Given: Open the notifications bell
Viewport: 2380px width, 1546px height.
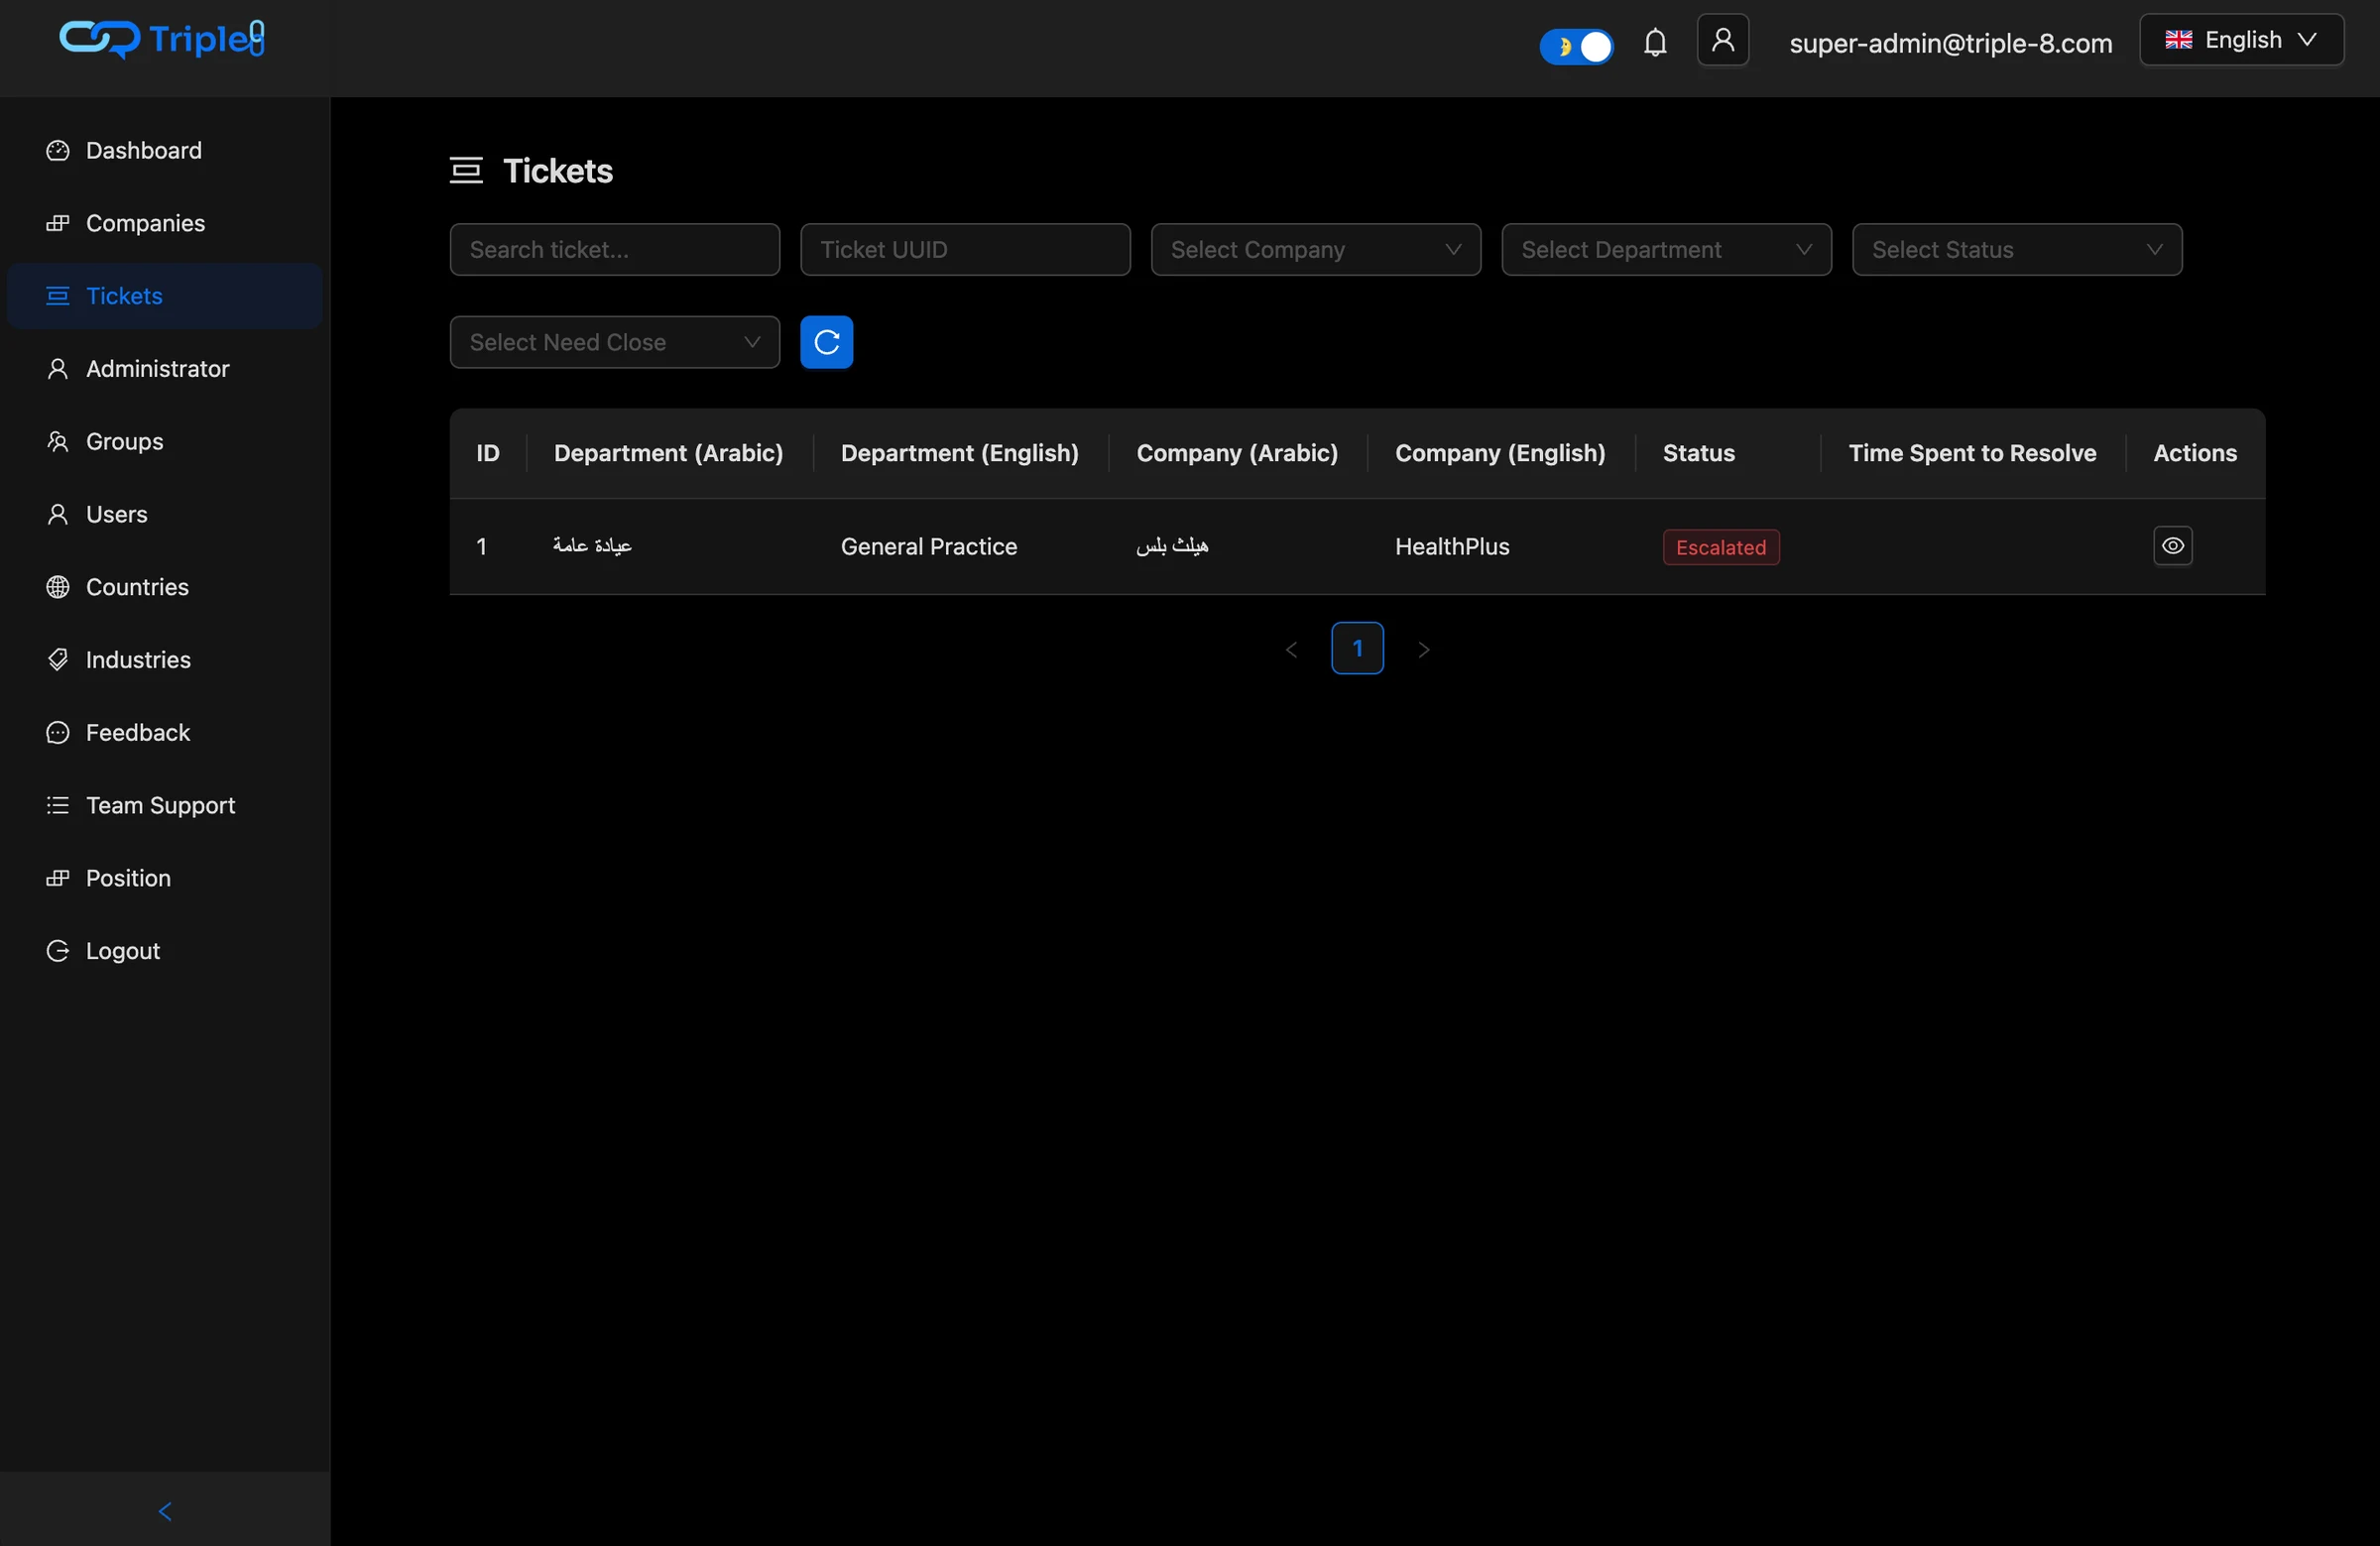Looking at the screenshot, I should pos(1655,43).
